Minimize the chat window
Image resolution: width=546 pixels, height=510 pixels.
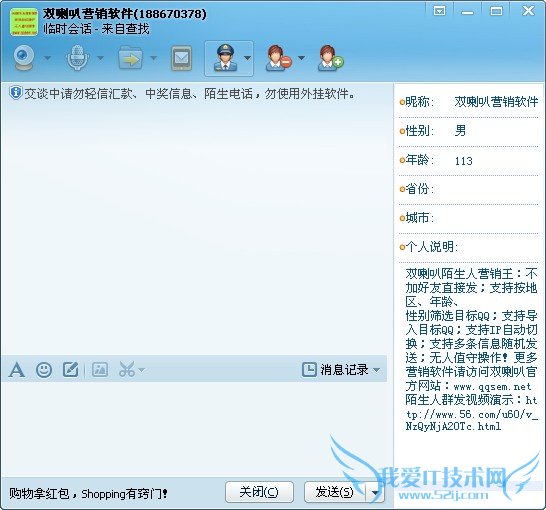coord(467,12)
